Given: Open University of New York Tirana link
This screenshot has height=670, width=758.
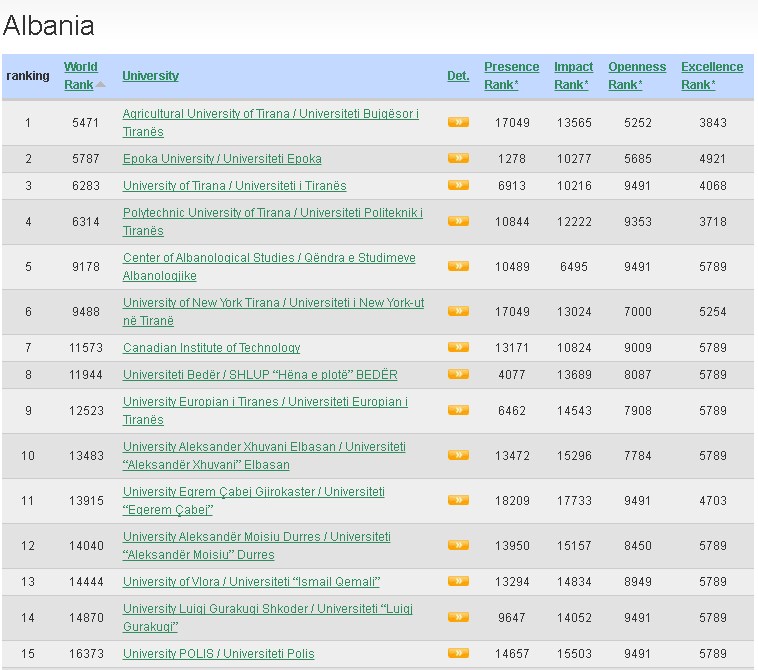Looking at the screenshot, I should point(273,311).
